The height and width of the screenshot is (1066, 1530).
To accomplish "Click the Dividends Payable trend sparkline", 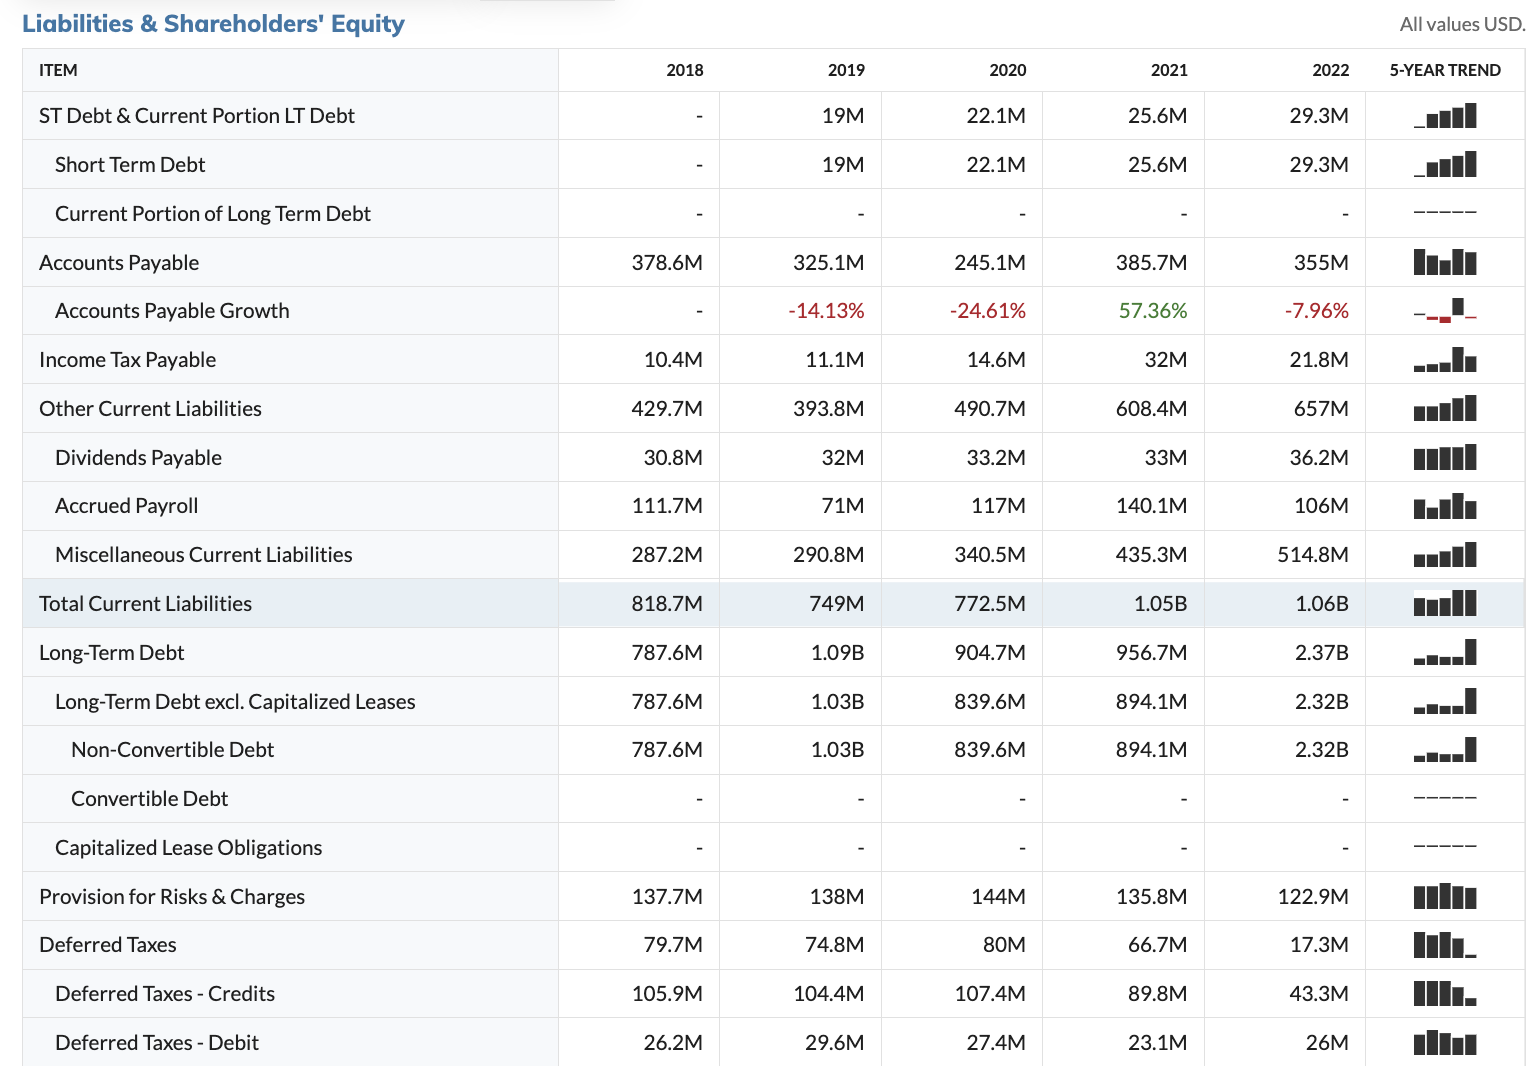I will [x=1445, y=457].
